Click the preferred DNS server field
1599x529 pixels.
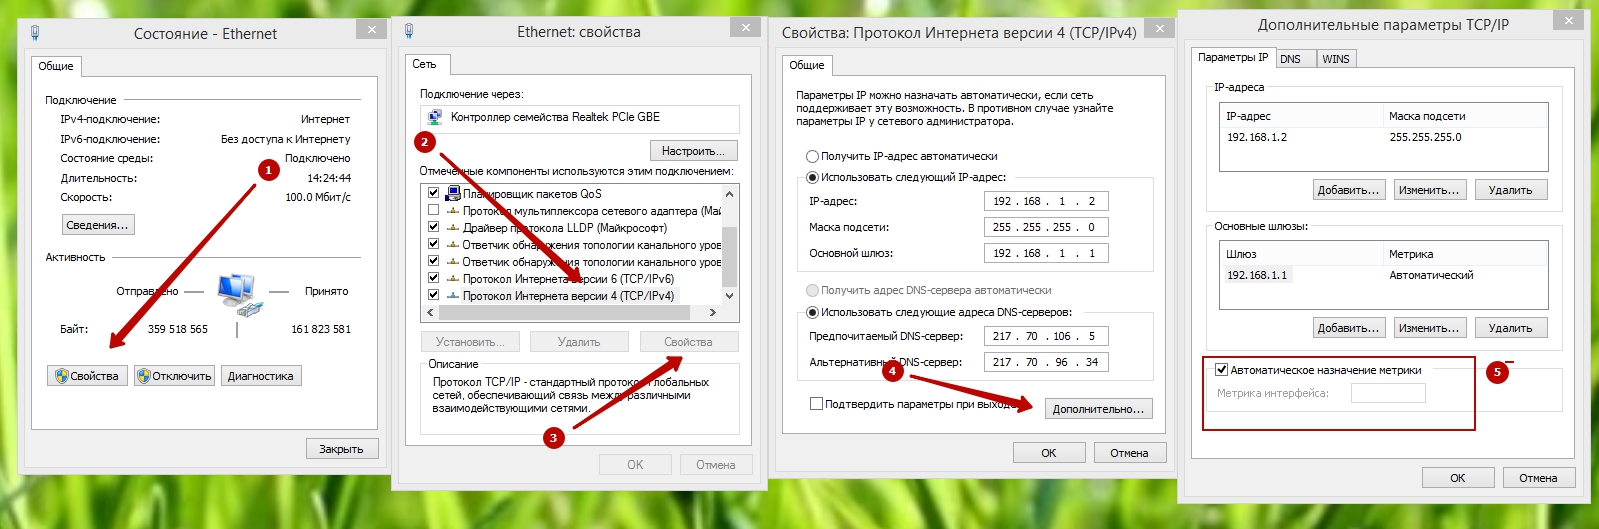1046,337
